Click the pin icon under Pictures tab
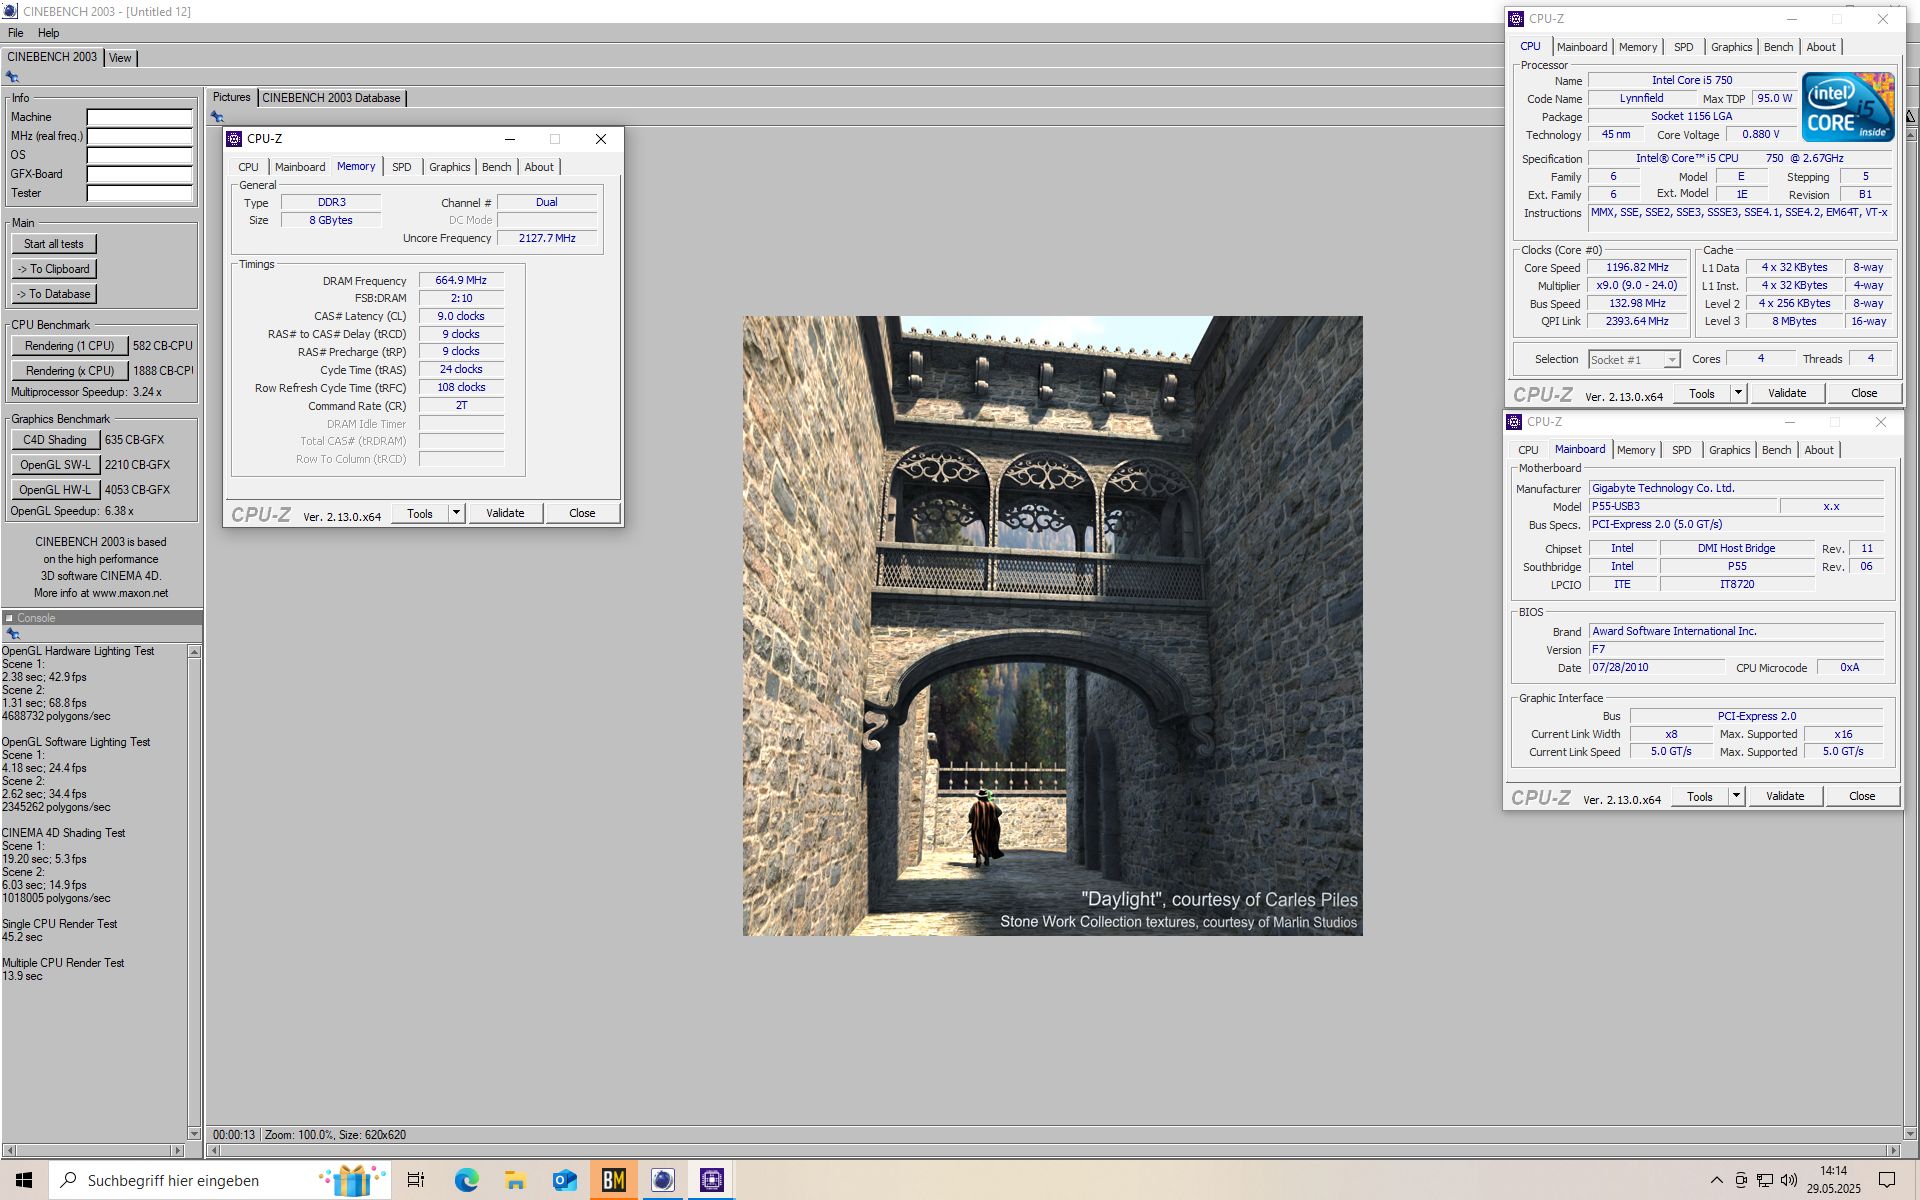The width and height of the screenshot is (1920, 1200). click(217, 117)
